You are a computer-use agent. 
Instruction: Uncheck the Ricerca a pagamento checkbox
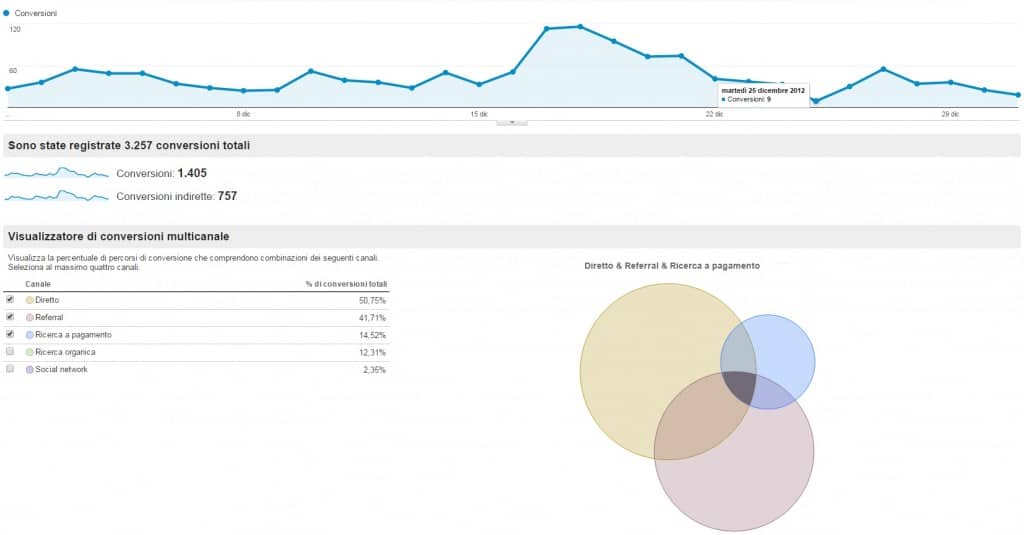10,334
